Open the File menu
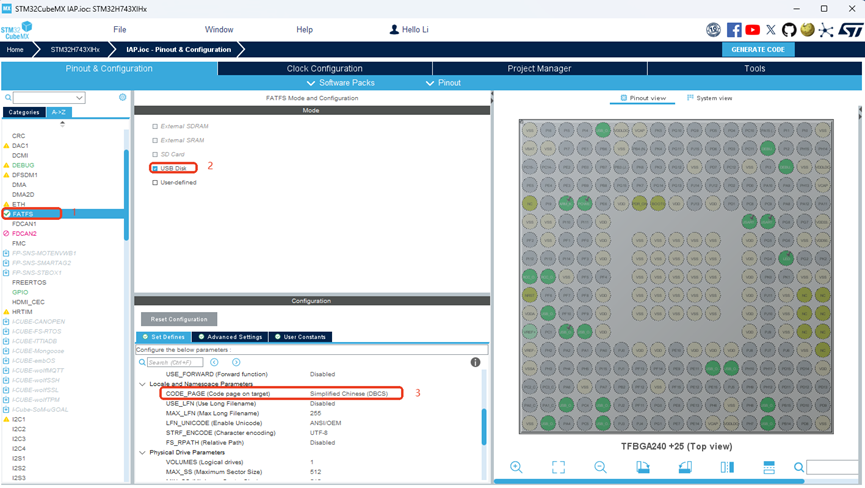 (x=120, y=30)
